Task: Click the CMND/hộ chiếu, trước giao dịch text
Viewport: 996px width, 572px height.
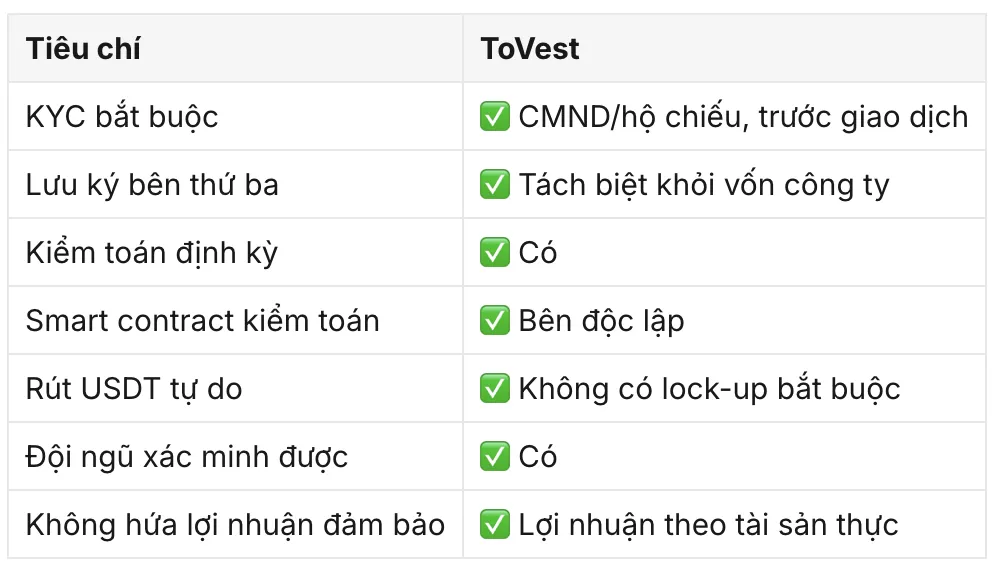Action: point(743,118)
